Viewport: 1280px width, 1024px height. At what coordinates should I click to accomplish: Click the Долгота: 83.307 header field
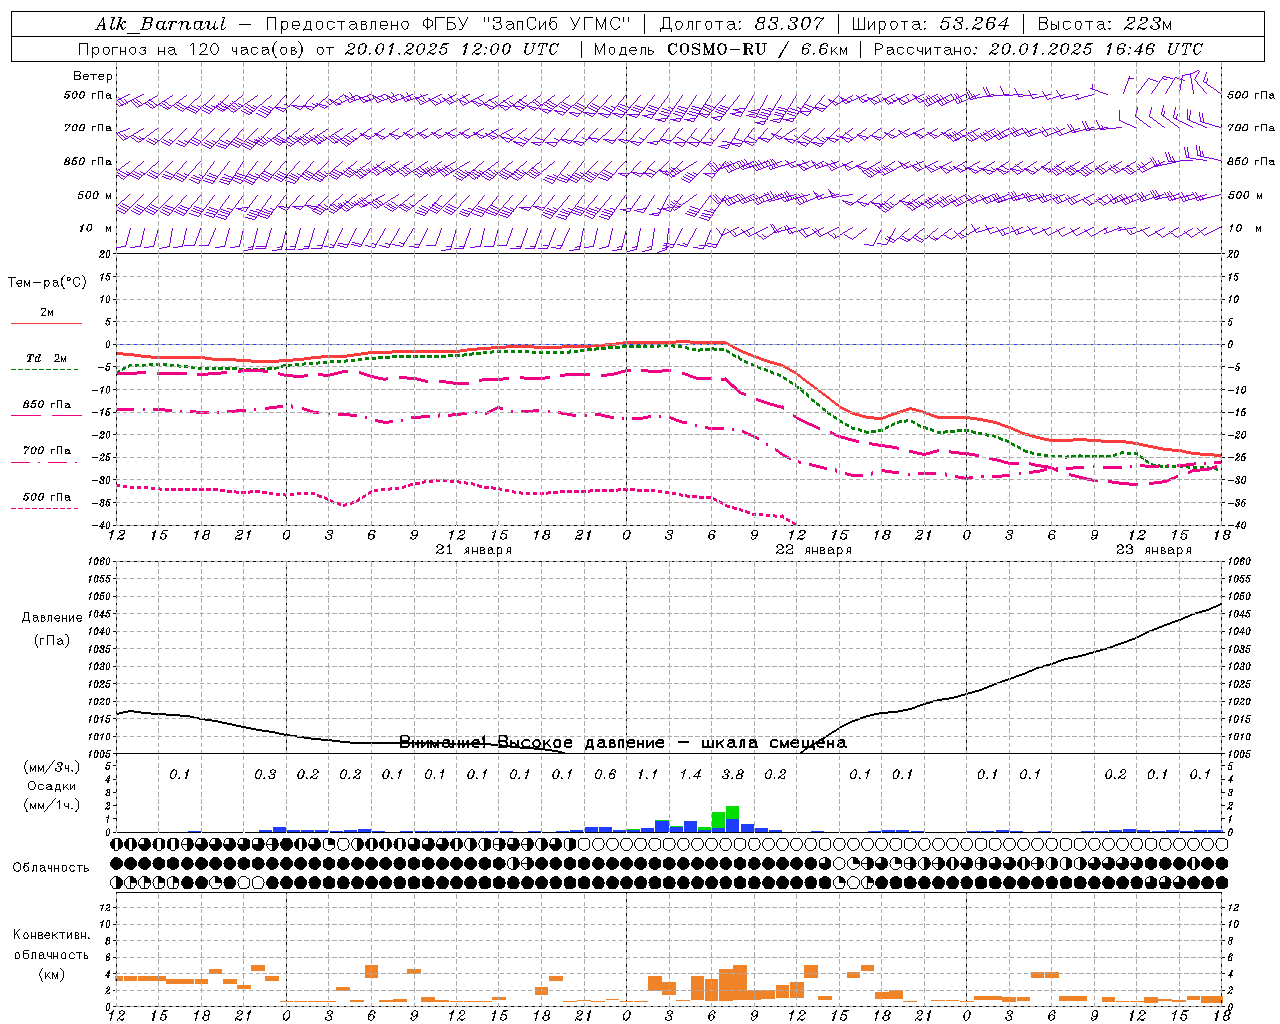742,24
